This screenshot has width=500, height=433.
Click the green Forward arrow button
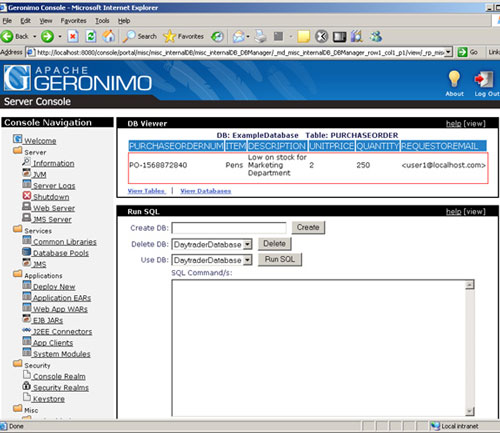coord(47,36)
